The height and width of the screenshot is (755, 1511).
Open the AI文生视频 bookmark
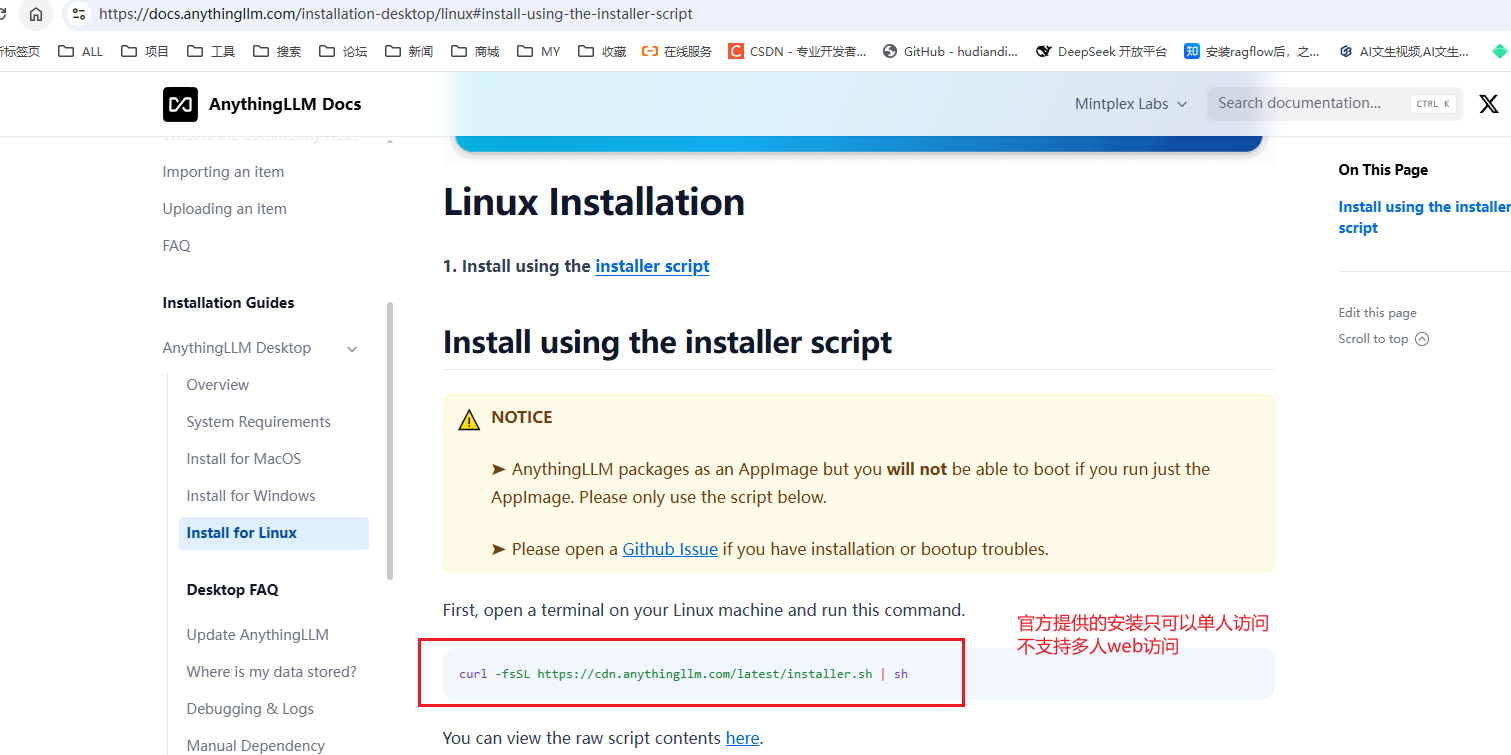click(x=1404, y=51)
